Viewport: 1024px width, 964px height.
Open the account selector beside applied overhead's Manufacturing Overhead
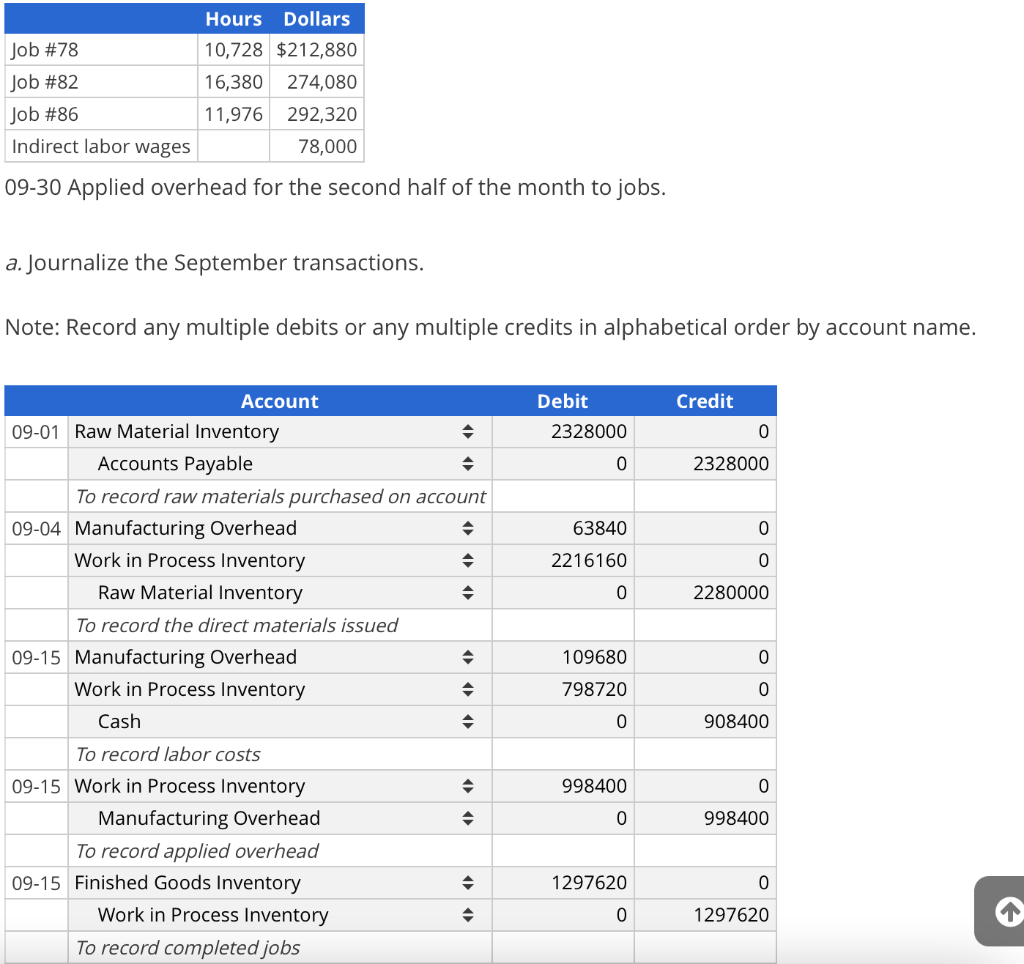coord(468,818)
